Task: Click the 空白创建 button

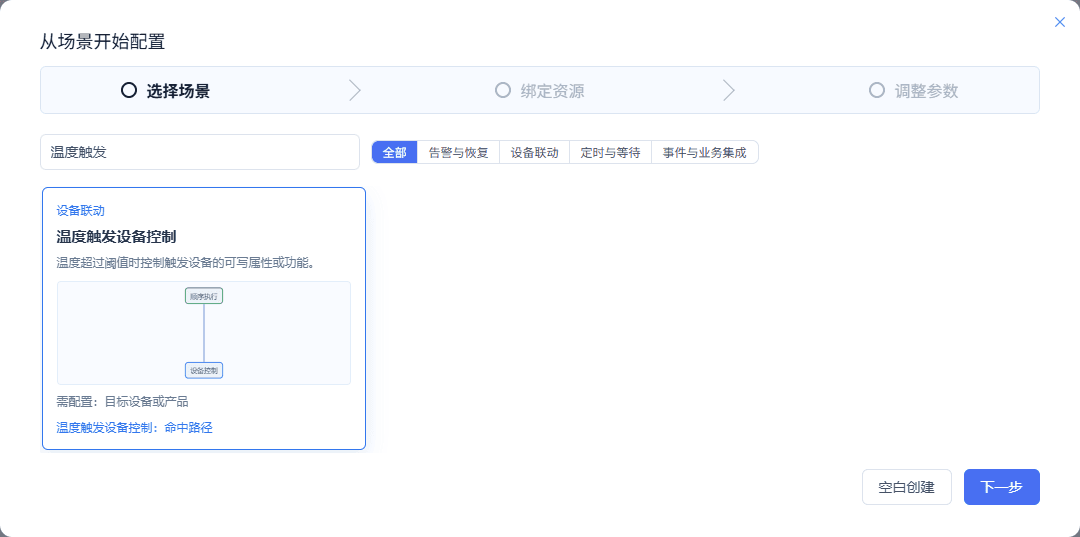Action: pos(906,487)
